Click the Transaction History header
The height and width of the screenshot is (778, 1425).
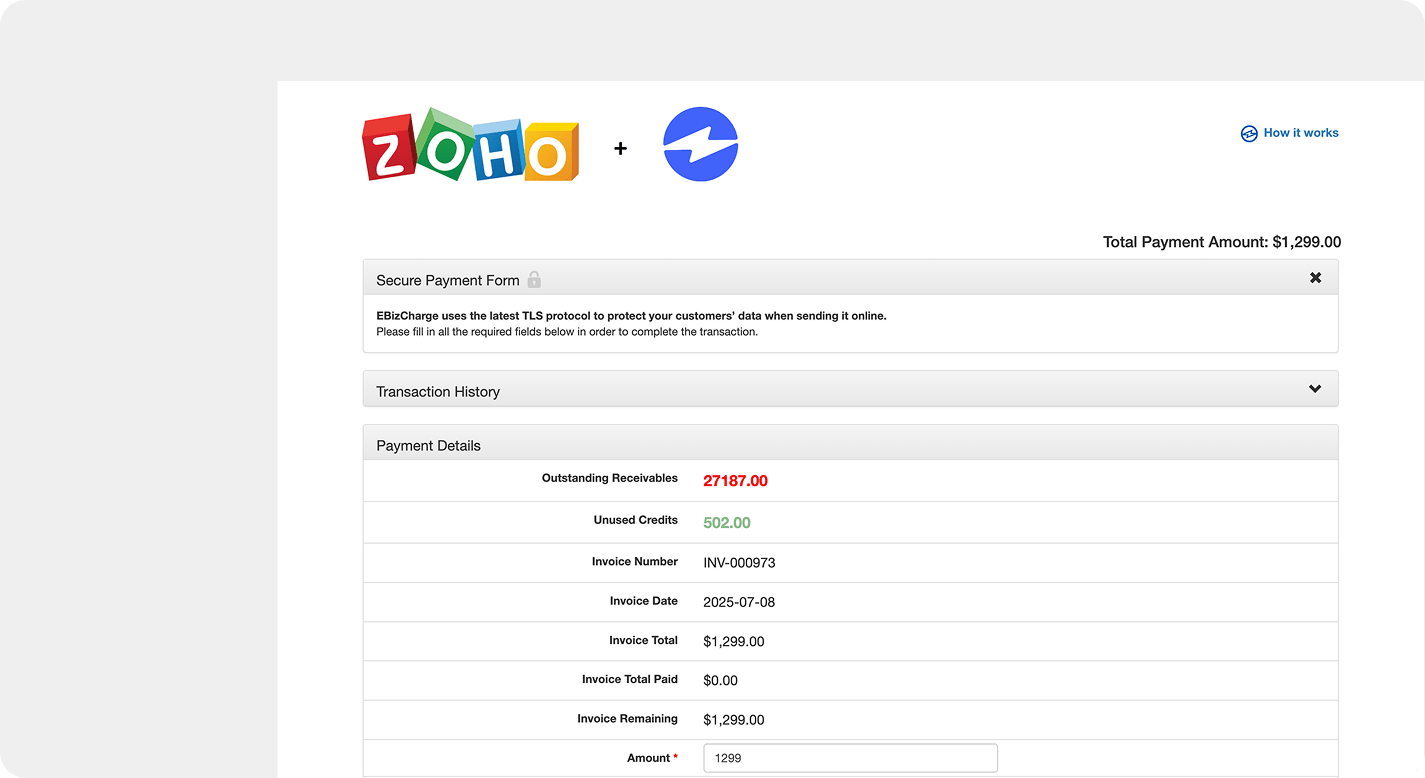point(850,389)
